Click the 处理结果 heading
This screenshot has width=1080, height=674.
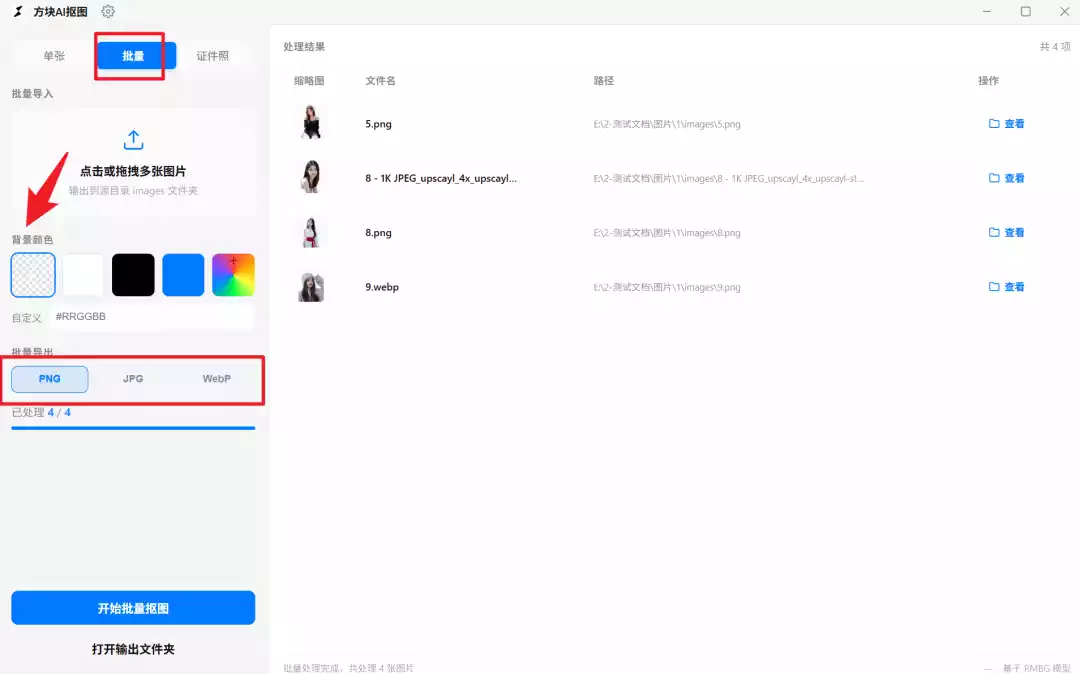pyautogui.click(x=304, y=47)
